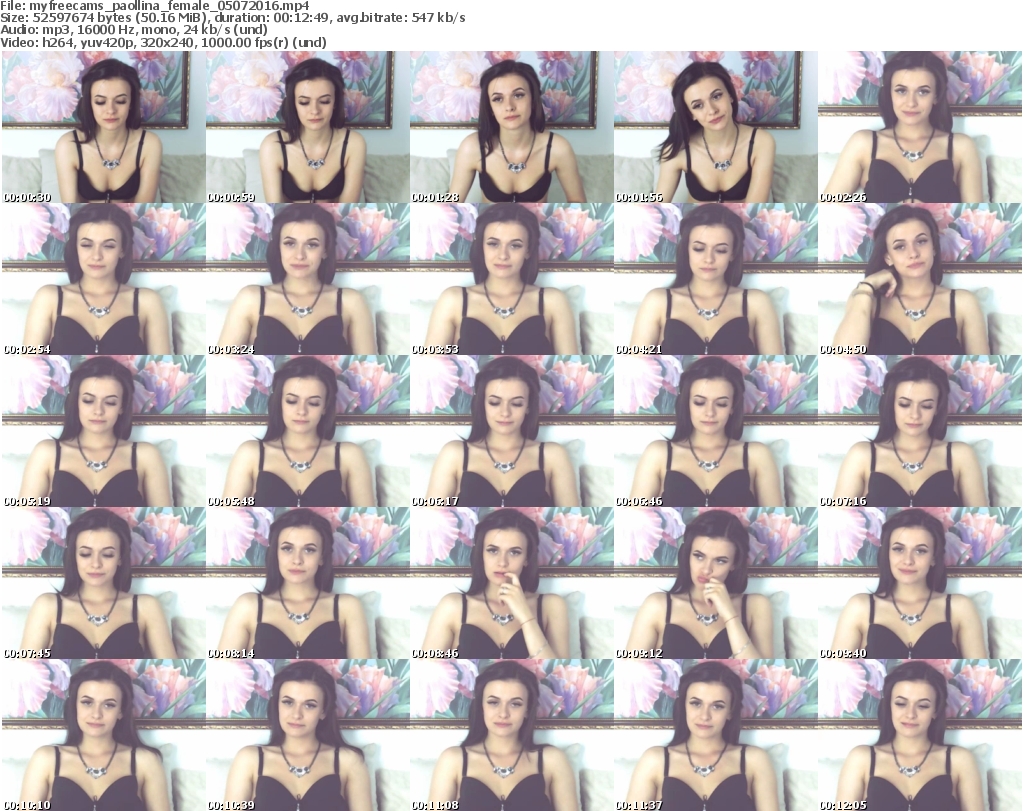The image size is (1024, 811).
Task: Select the thumbnail timestamped 00:04:50
Action: click(x=920, y=279)
